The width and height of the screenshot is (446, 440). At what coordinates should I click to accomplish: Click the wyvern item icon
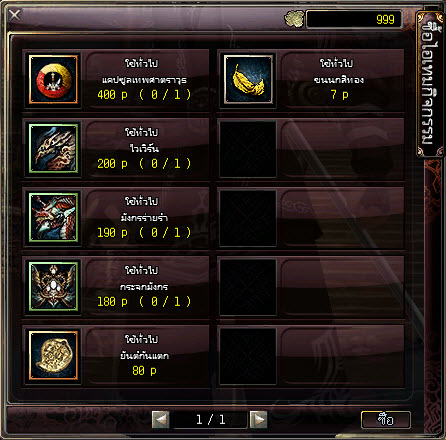(53, 149)
